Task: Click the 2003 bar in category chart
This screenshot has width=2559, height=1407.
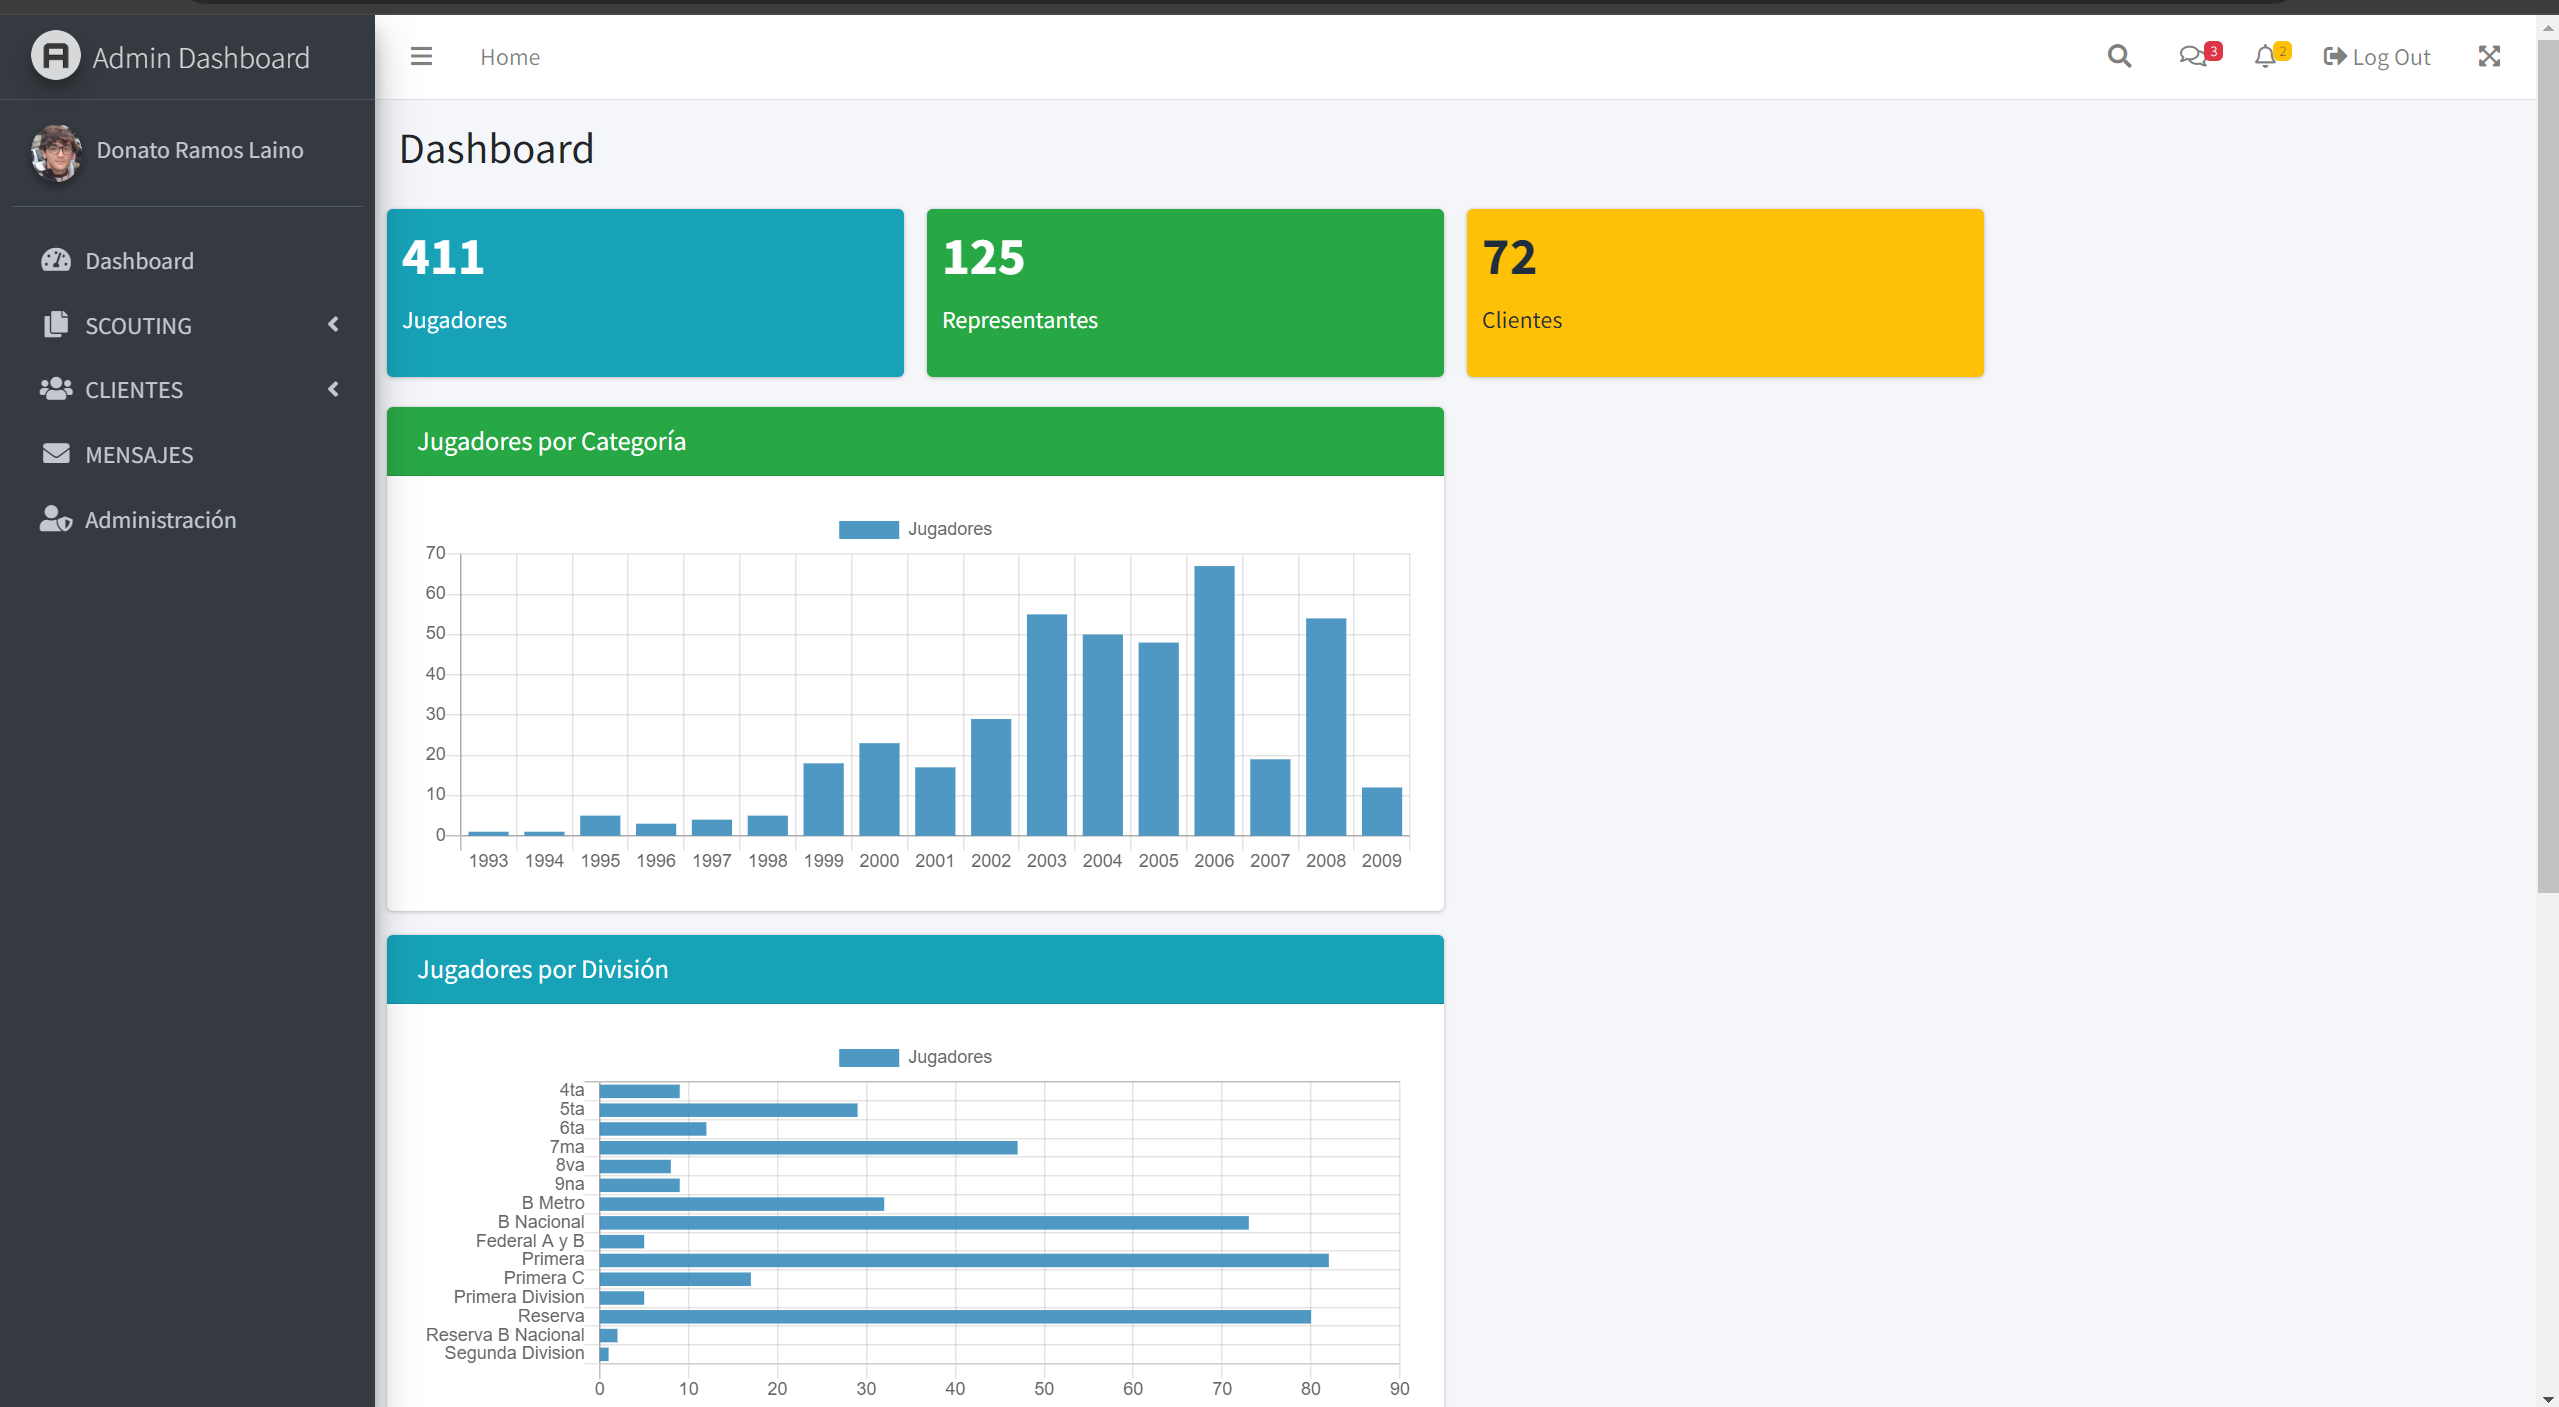Action: pyautogui.click(x=1047, y=724)
